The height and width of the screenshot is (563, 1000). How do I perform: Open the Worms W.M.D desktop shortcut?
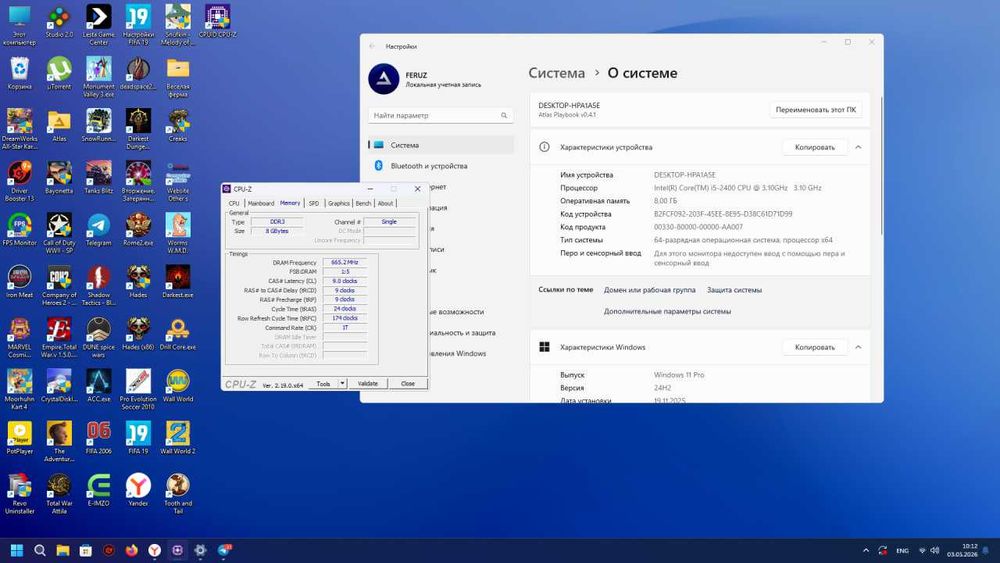point(177,234)
